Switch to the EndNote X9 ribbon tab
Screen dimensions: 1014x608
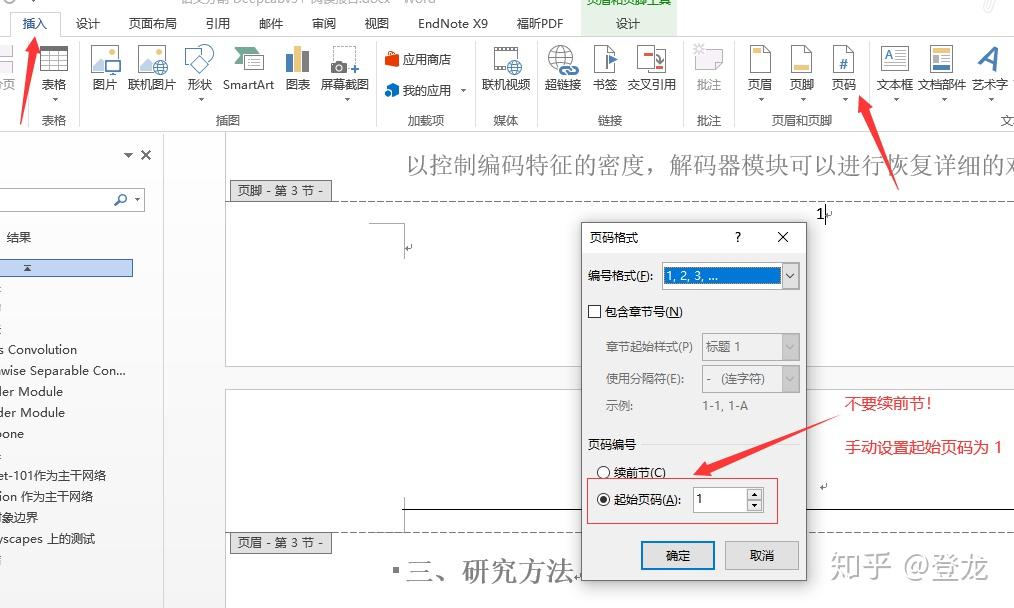(x=452, y=23)
